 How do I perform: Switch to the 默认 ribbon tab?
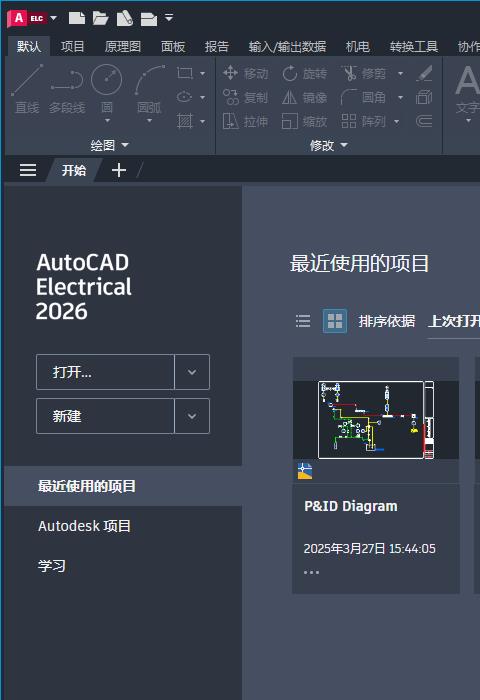point(29,46)
